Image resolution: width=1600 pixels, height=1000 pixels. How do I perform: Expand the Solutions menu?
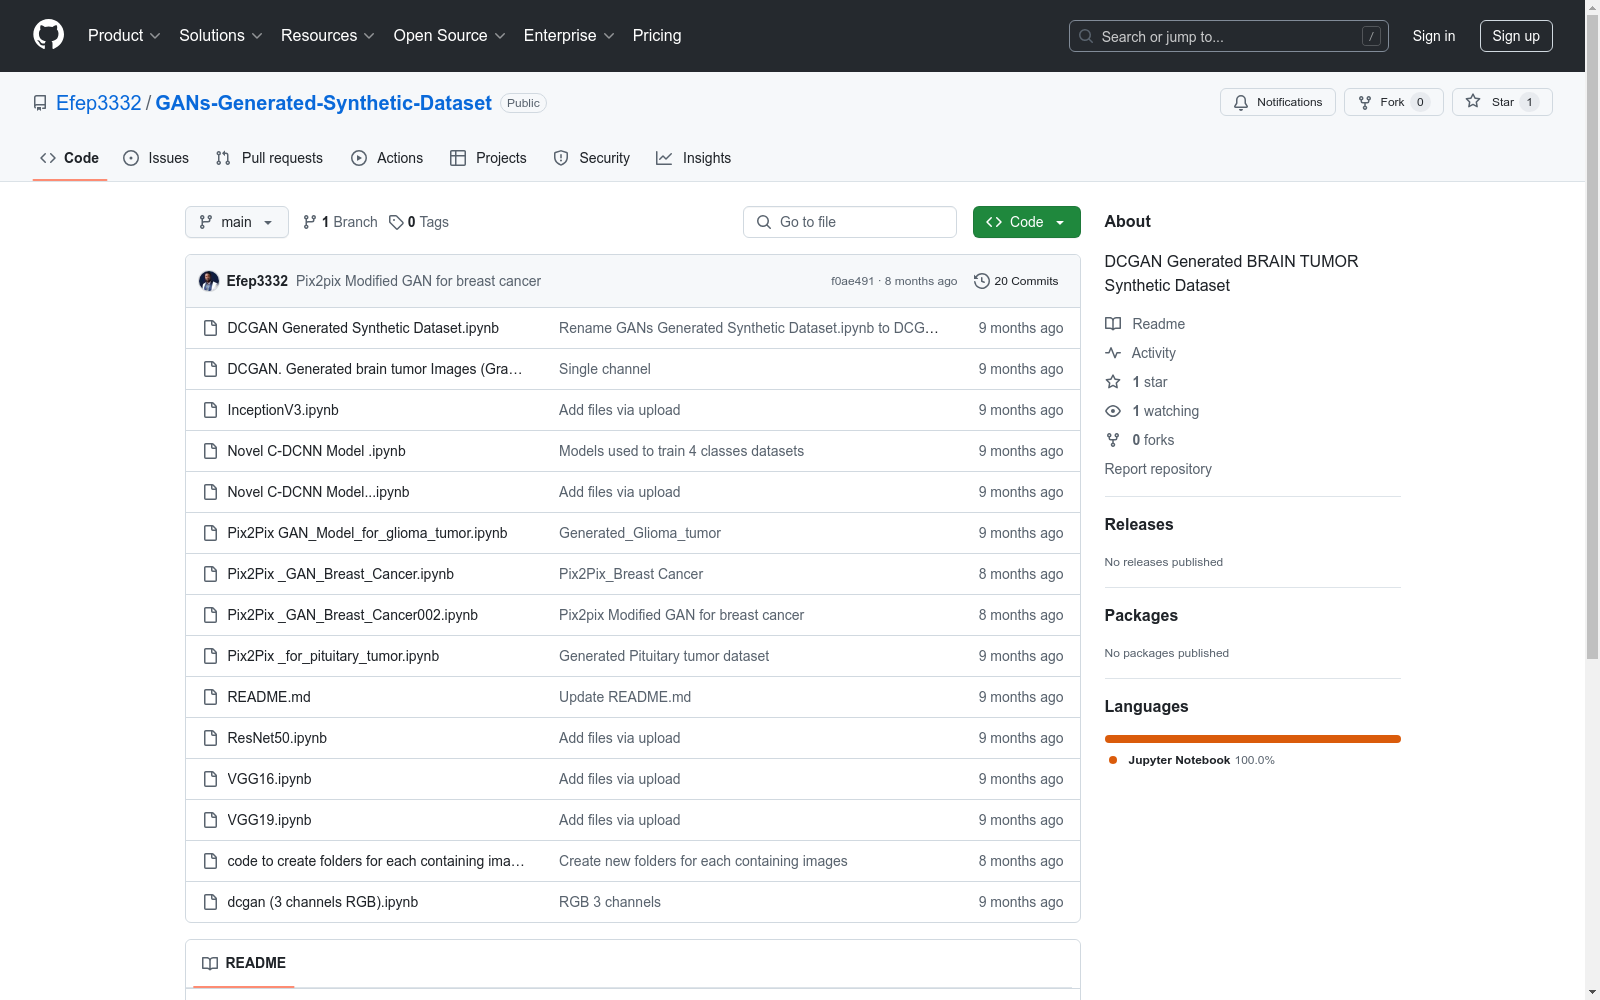click(221, 36)
